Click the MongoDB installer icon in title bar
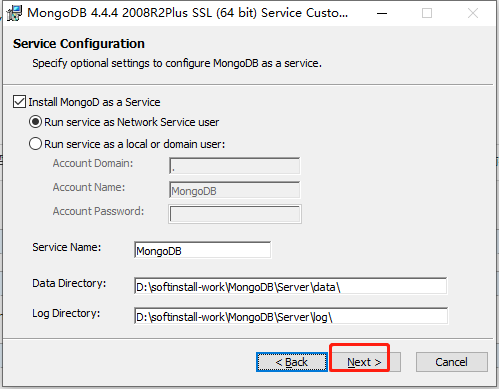499x389 pixels. (14, 13)
